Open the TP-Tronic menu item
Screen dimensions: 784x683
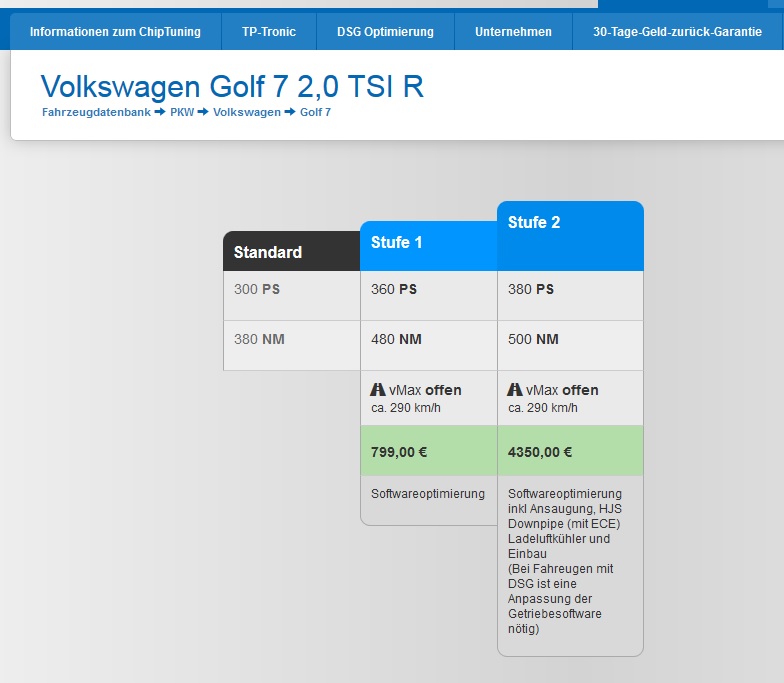[x=269, y=32]
